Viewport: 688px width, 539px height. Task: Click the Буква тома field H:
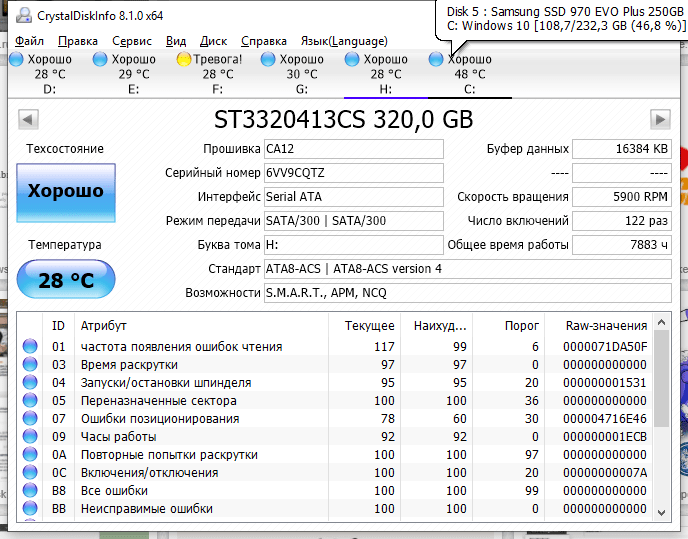354,245
